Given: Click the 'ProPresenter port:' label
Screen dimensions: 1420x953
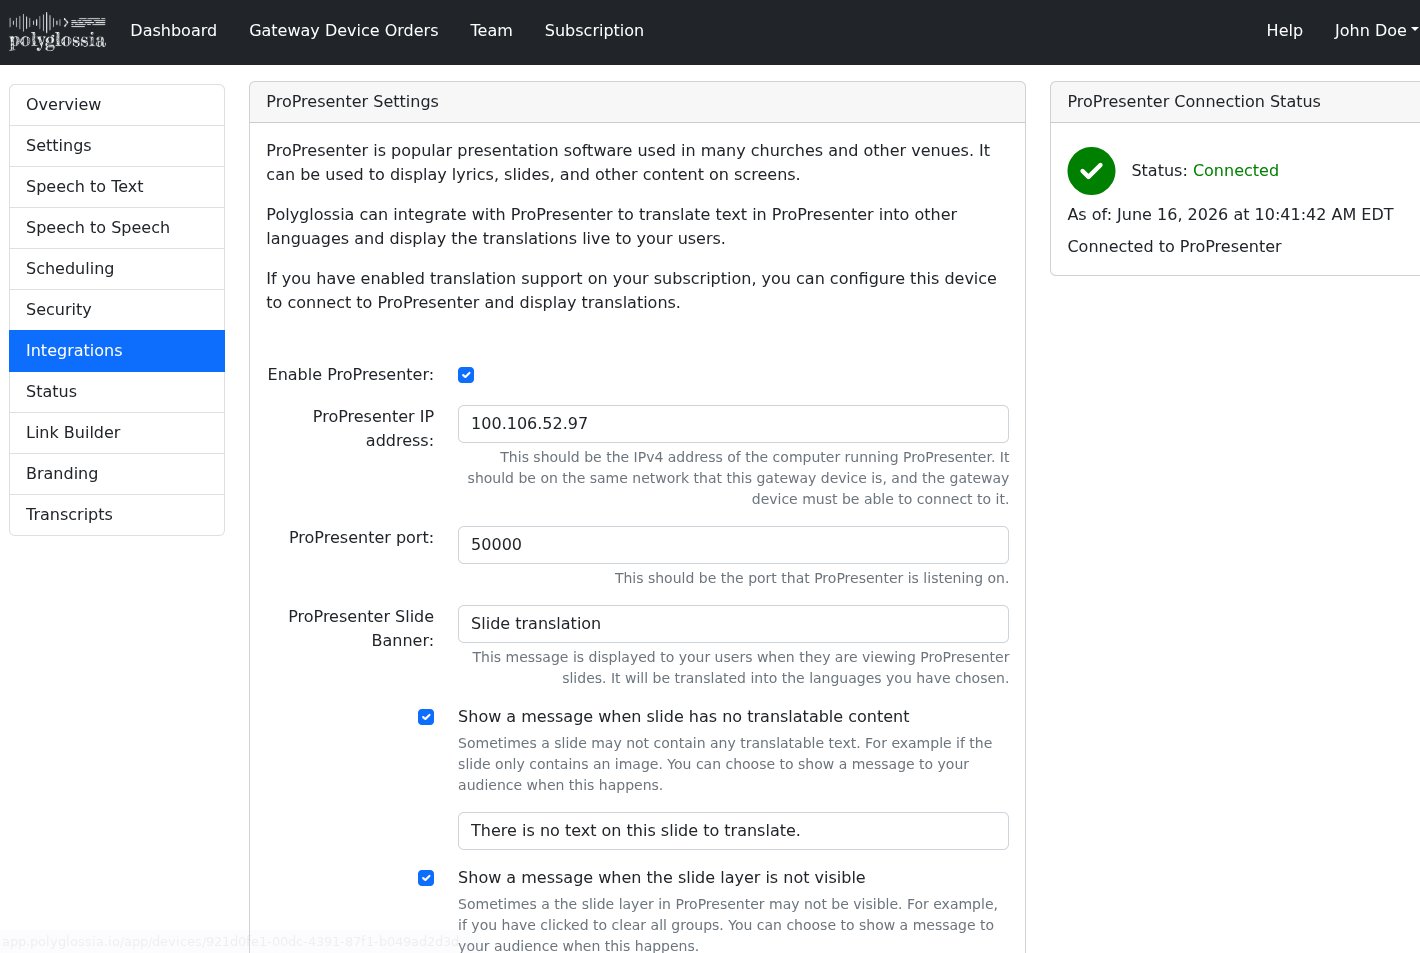Looking at the screenshot, I should tap(361, 538).
